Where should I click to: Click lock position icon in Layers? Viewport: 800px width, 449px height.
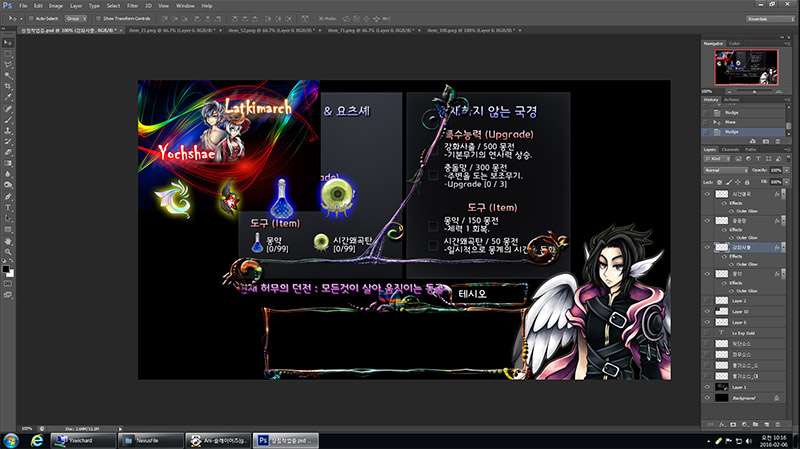coord(738,182)
